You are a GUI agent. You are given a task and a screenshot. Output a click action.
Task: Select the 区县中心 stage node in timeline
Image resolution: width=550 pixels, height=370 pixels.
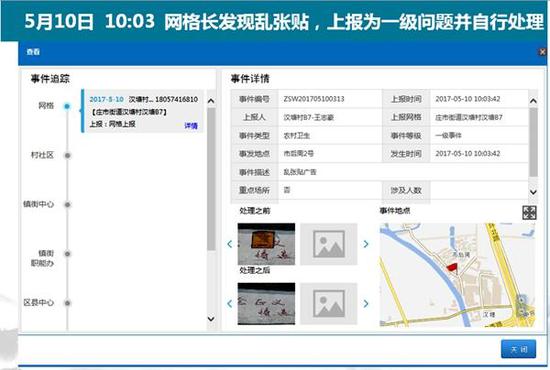67,303
